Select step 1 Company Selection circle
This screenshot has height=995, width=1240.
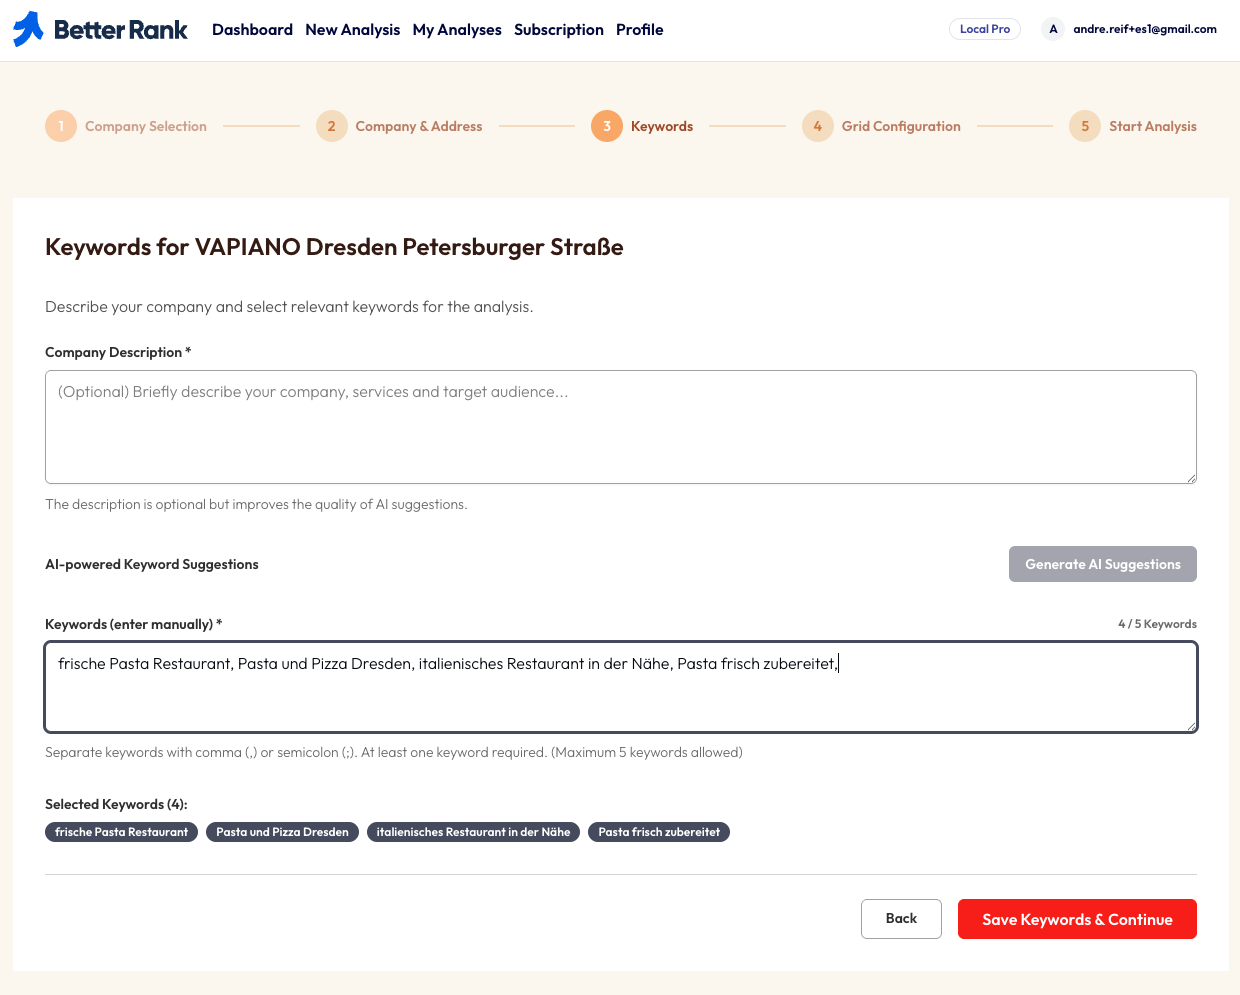coord(61,126)
